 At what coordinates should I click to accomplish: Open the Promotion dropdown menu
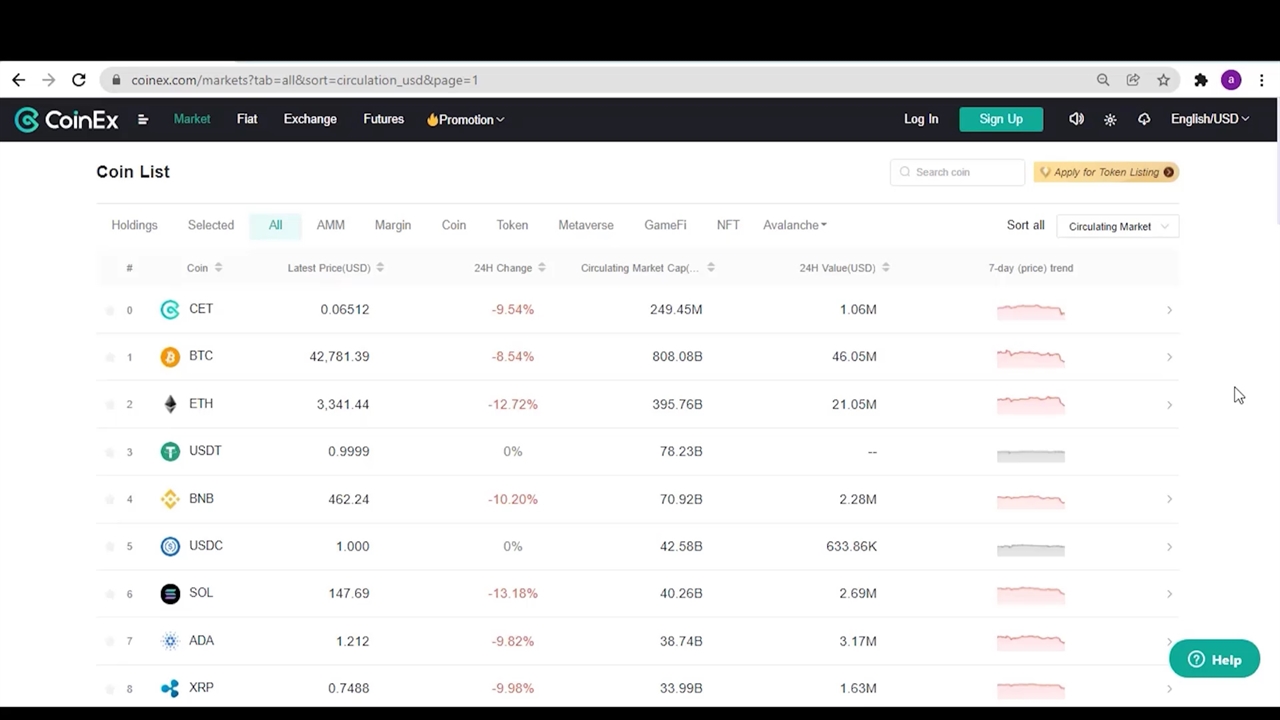465,120
